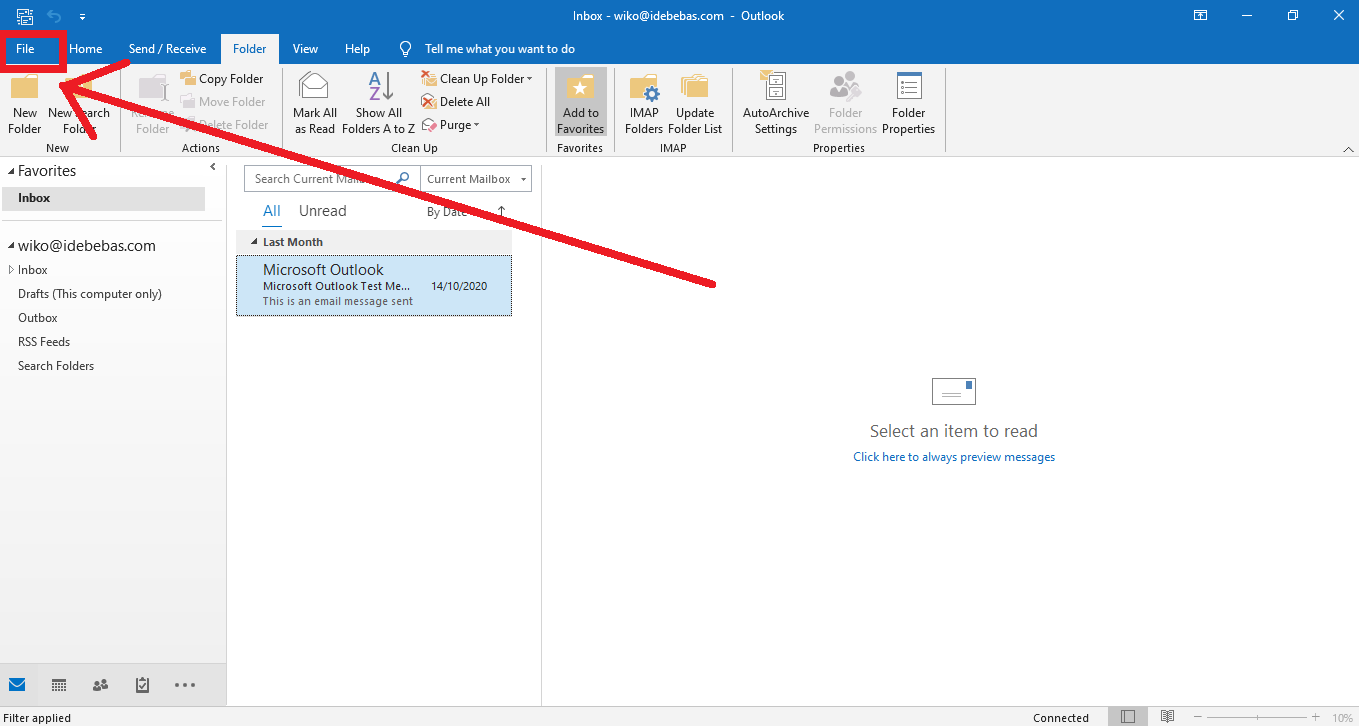Open IMAP Folders settings

(x=644, y=103)
